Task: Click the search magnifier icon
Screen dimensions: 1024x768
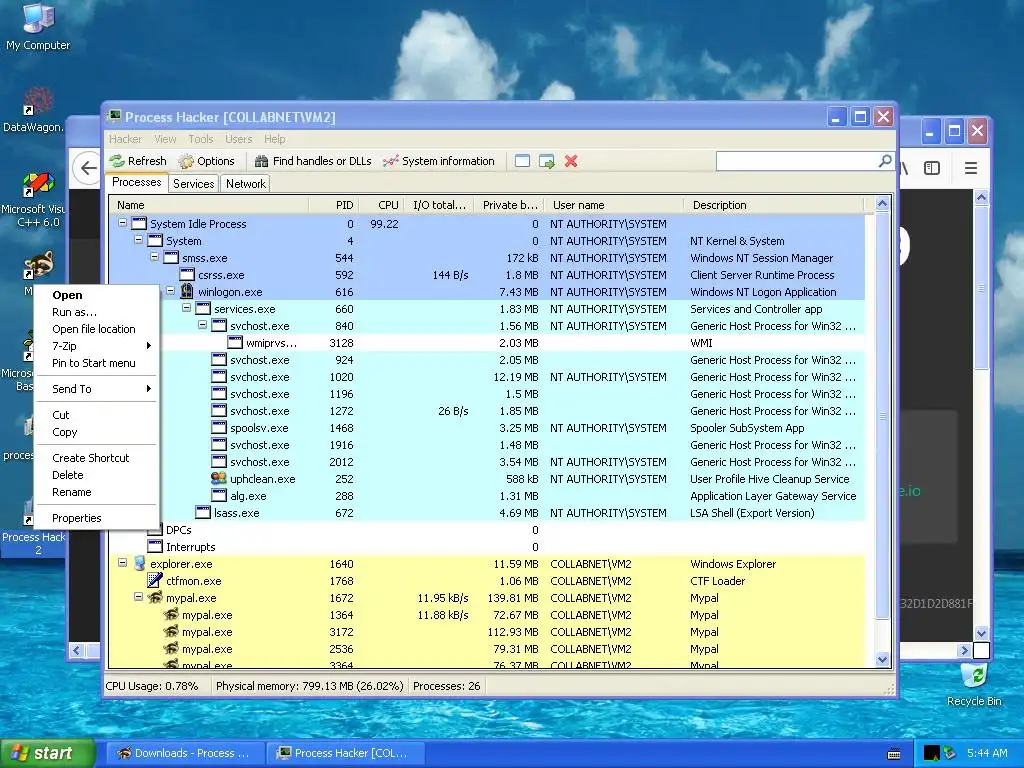Action: tap(885, 161)
